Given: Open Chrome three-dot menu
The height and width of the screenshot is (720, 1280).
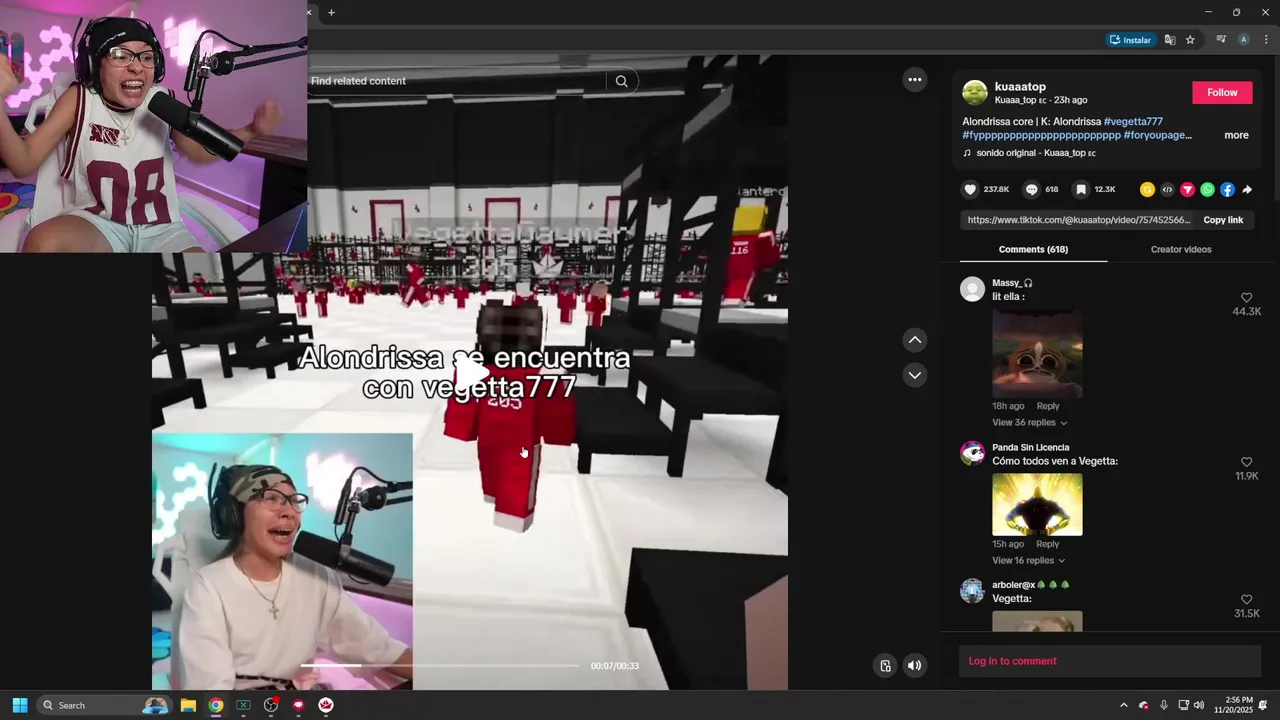Looking at the screenshot, I should point(1266,40).
